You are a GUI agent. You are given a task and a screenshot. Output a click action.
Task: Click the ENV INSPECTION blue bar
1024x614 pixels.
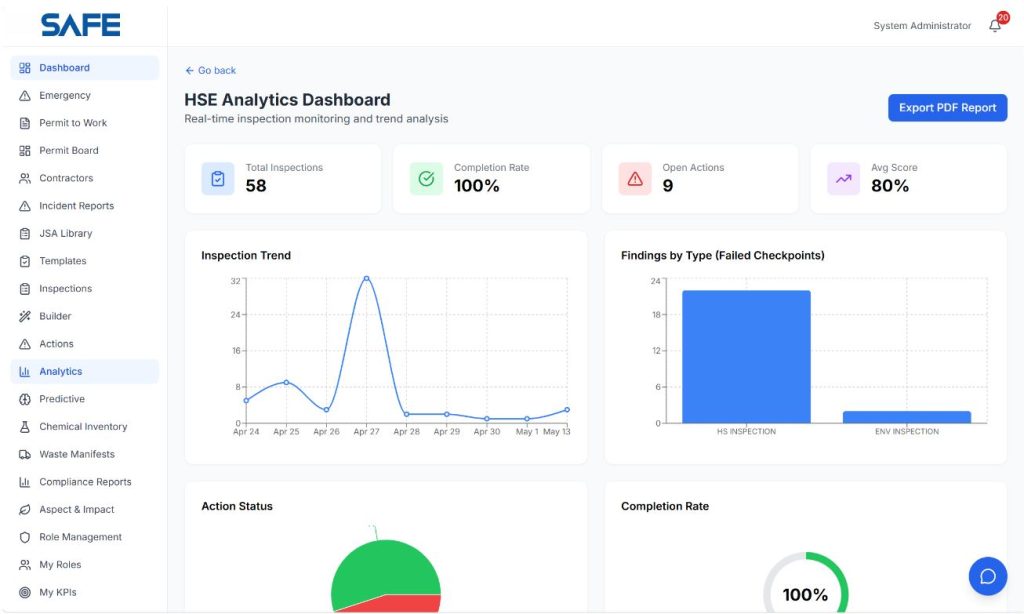click(906, 417)
